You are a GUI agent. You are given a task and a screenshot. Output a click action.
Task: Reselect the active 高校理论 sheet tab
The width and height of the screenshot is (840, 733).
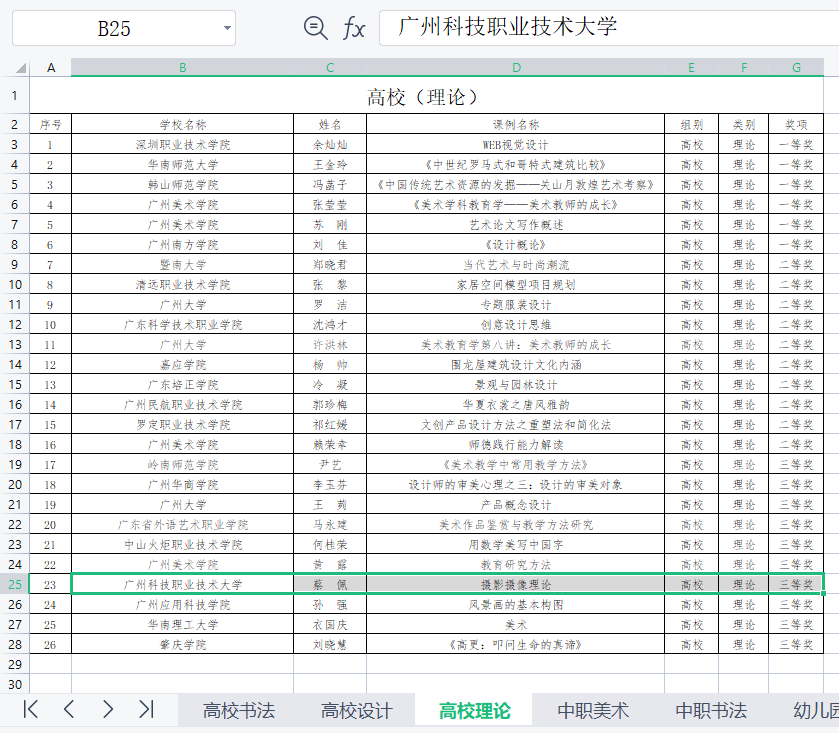point(472,709)
